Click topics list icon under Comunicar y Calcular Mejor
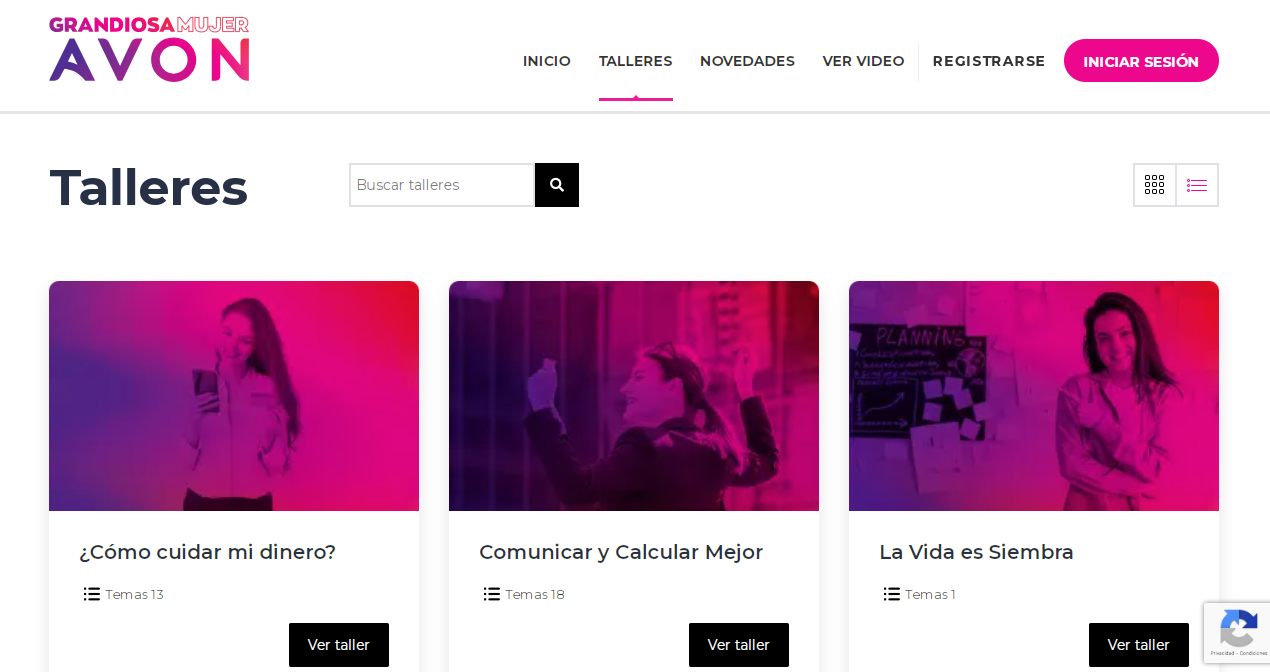This screenshot has height=672, width=1270. click(x=492, y=594)
